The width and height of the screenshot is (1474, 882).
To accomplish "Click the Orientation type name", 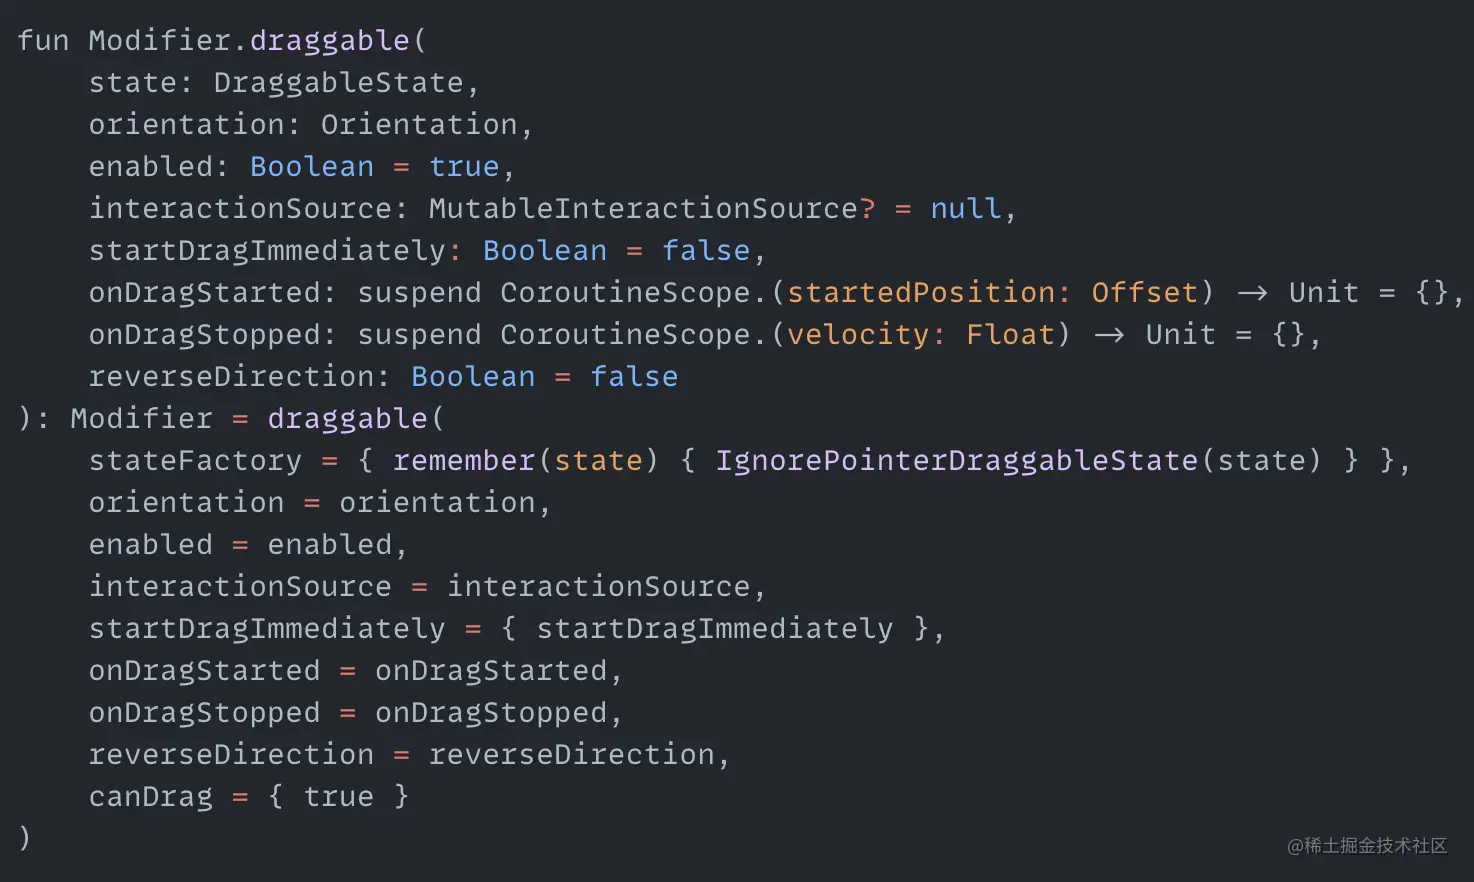I will coord(419,125).
